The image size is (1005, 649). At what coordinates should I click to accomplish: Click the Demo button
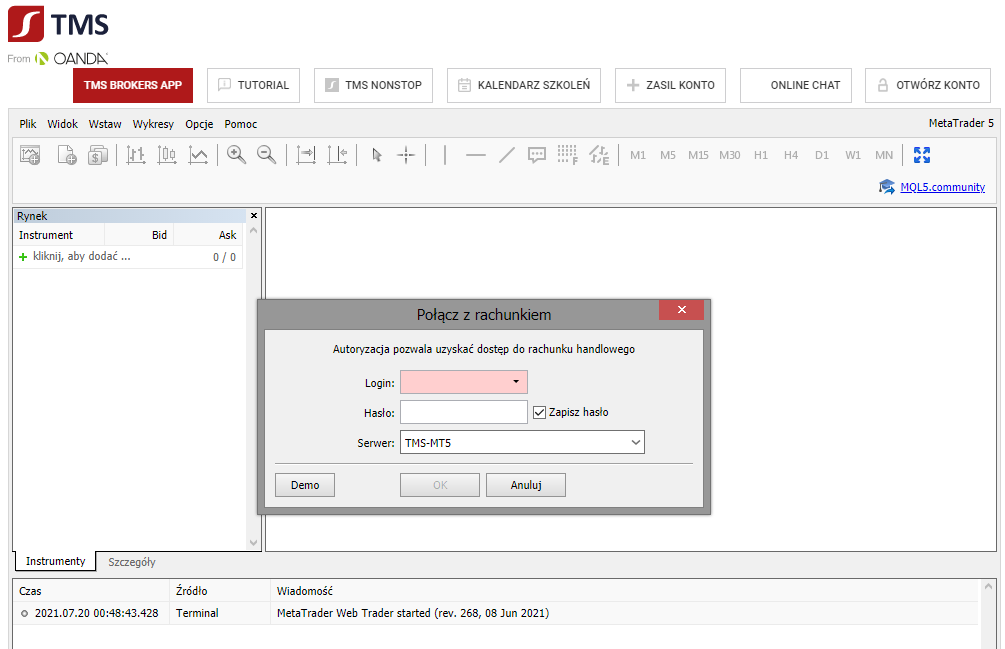click(x=305, y=485)
